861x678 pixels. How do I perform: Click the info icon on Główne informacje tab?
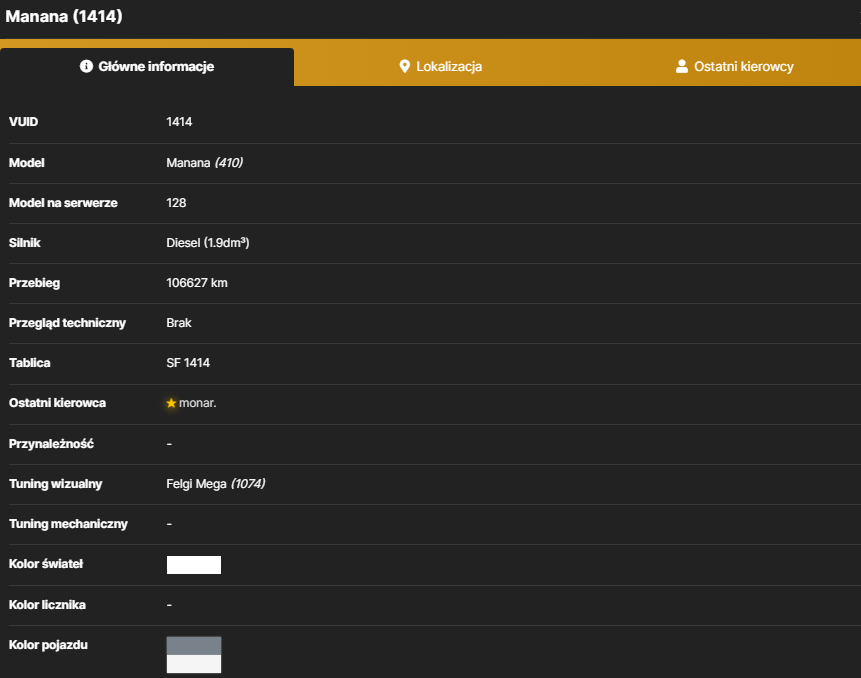point(86,66)
